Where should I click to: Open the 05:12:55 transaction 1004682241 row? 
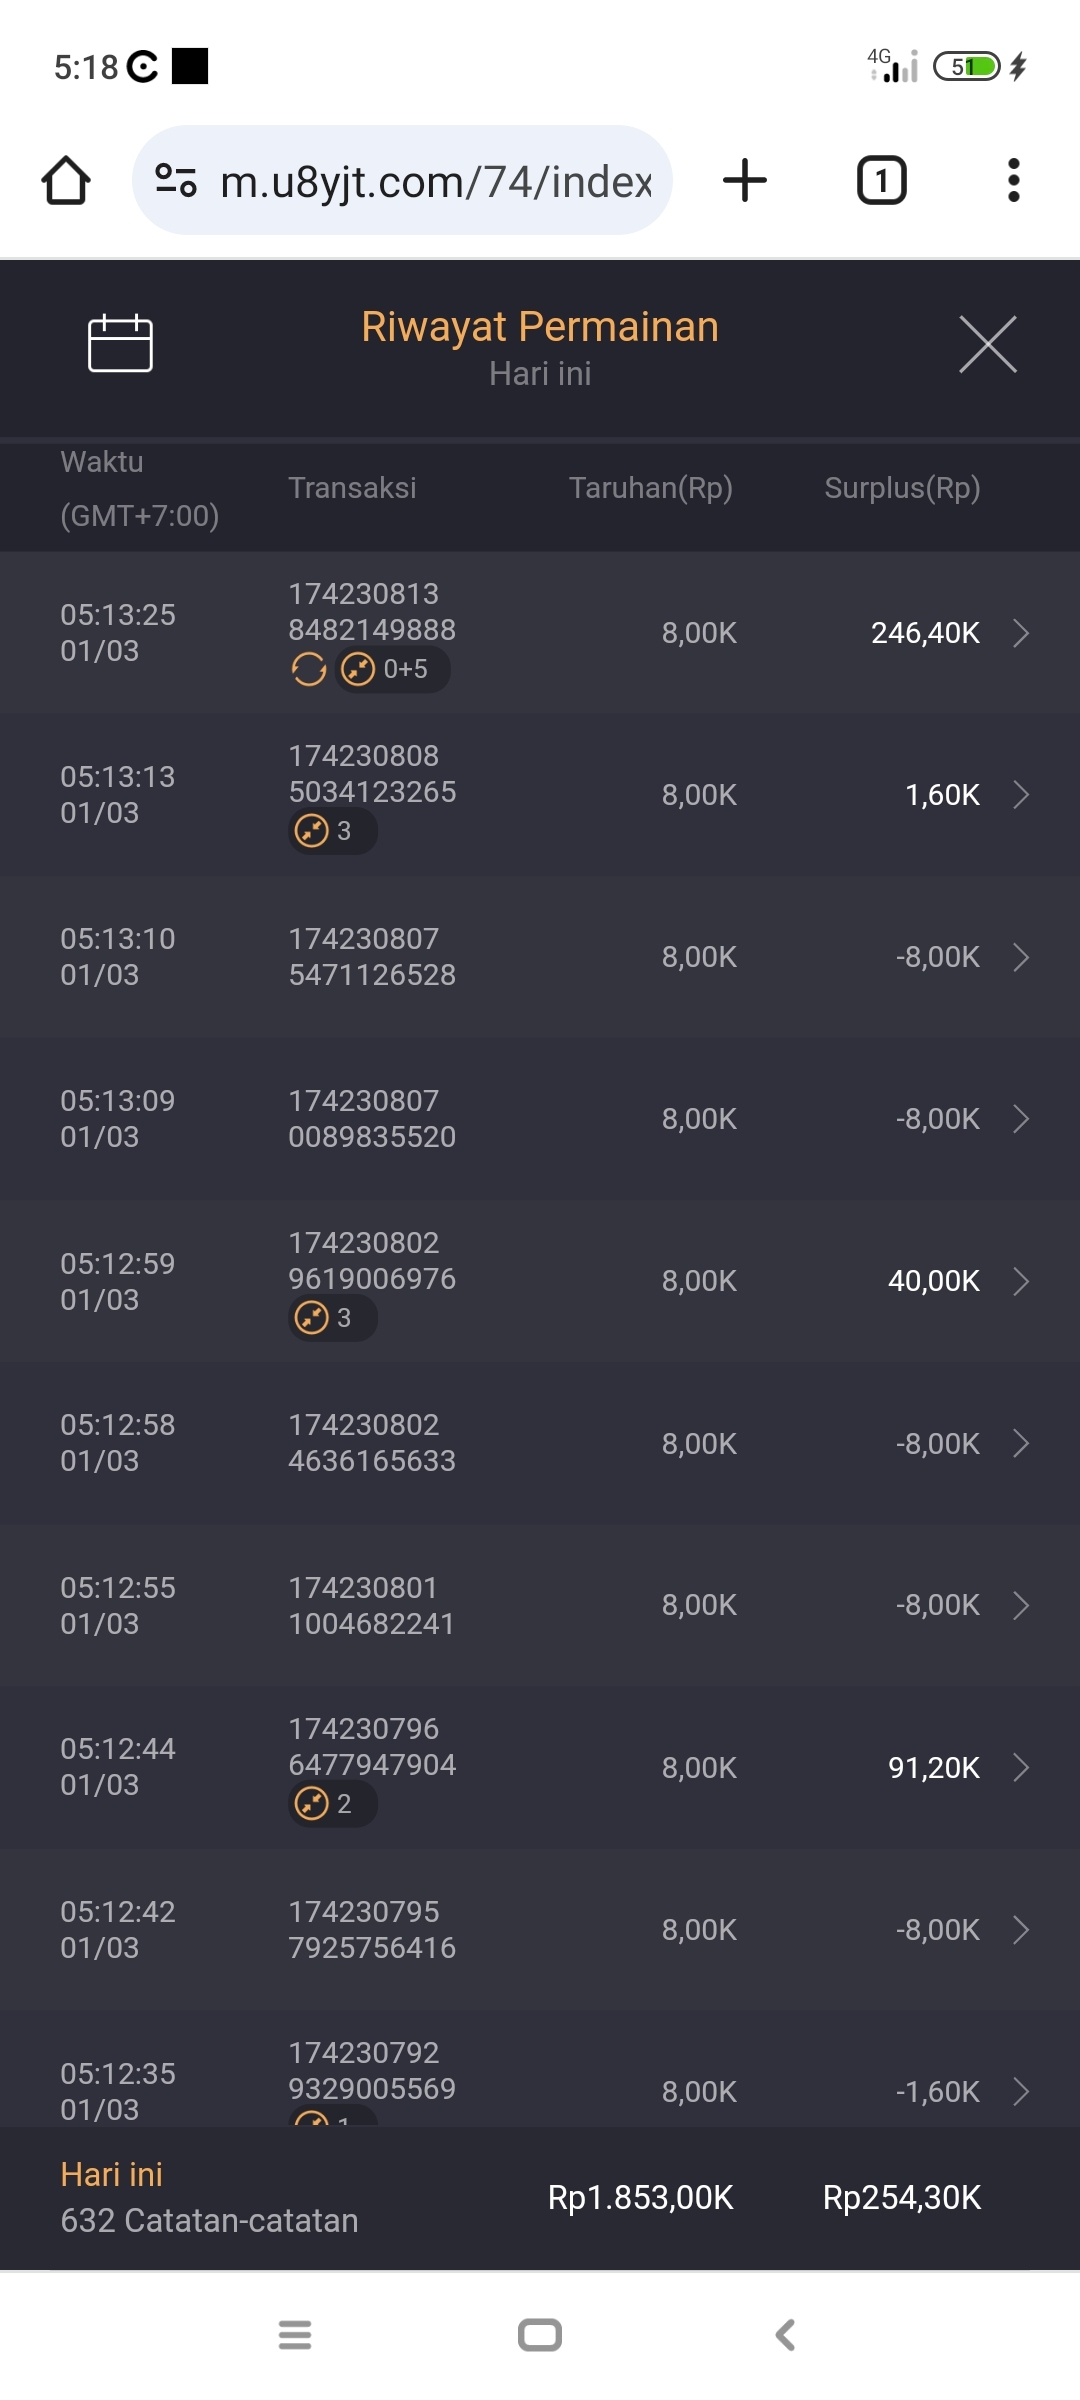[x=540, y=1605]
